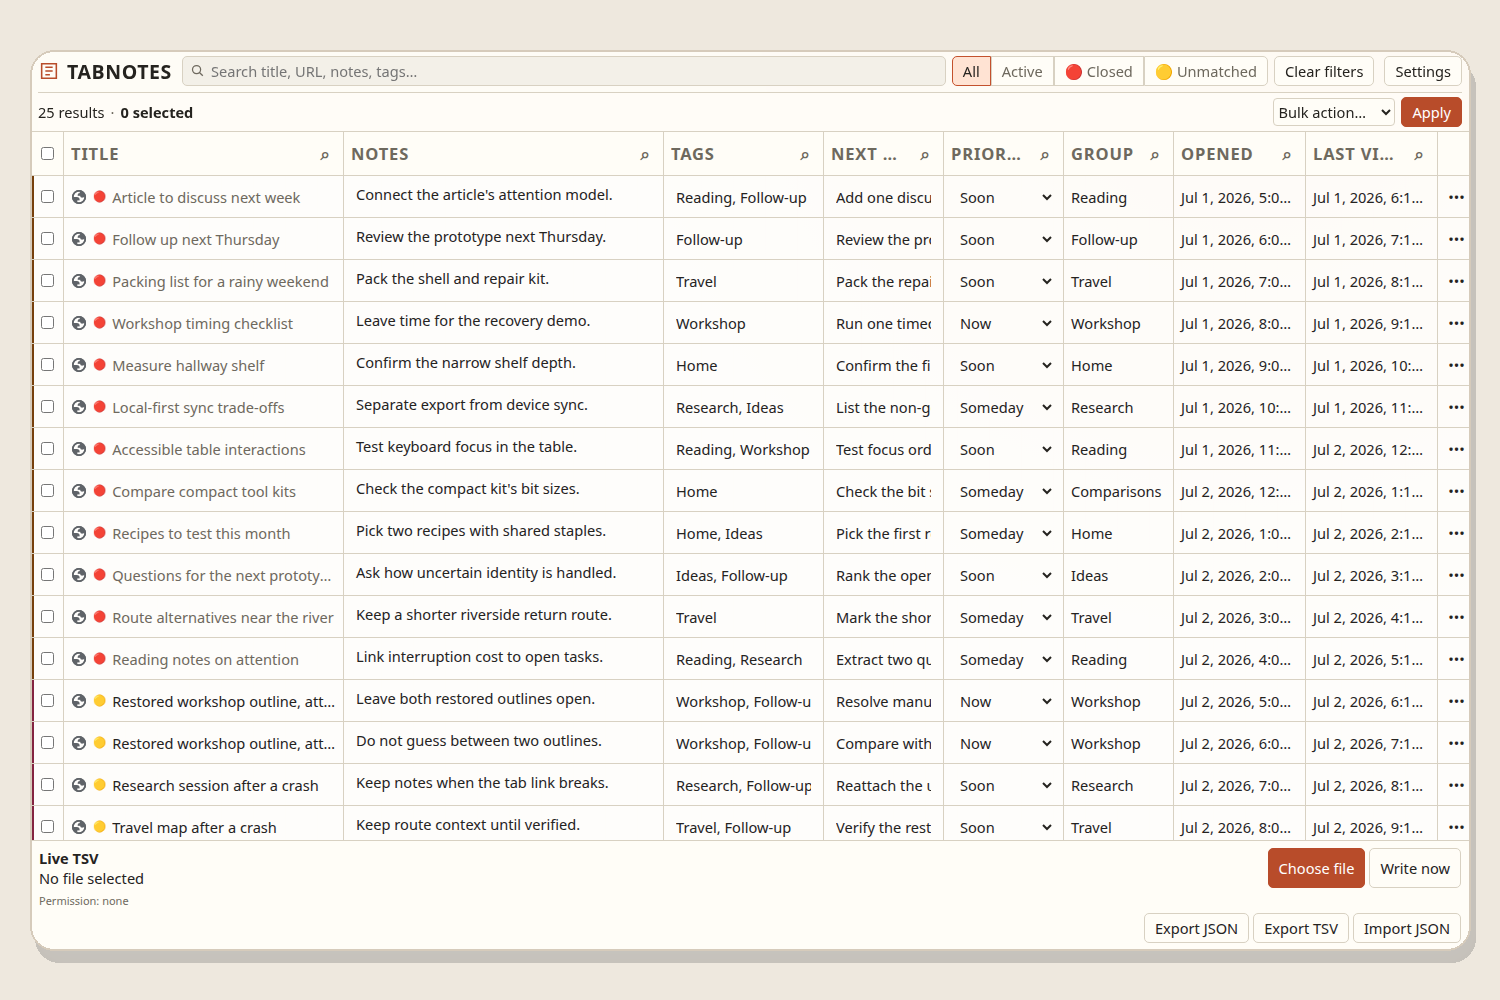
Task: Click the NOTES column filter search icon
Action: point(645,155)
